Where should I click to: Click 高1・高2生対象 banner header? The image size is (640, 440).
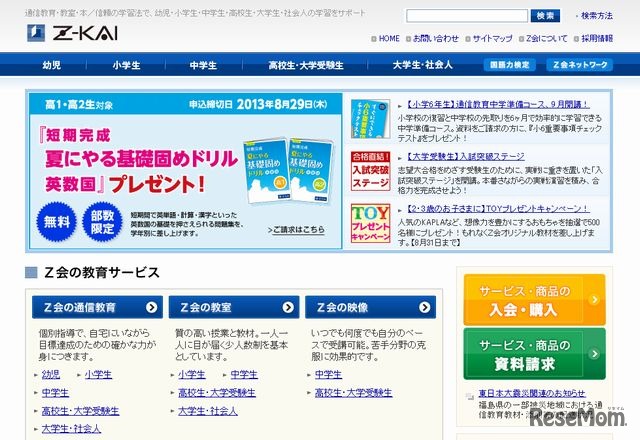(186, 104)
